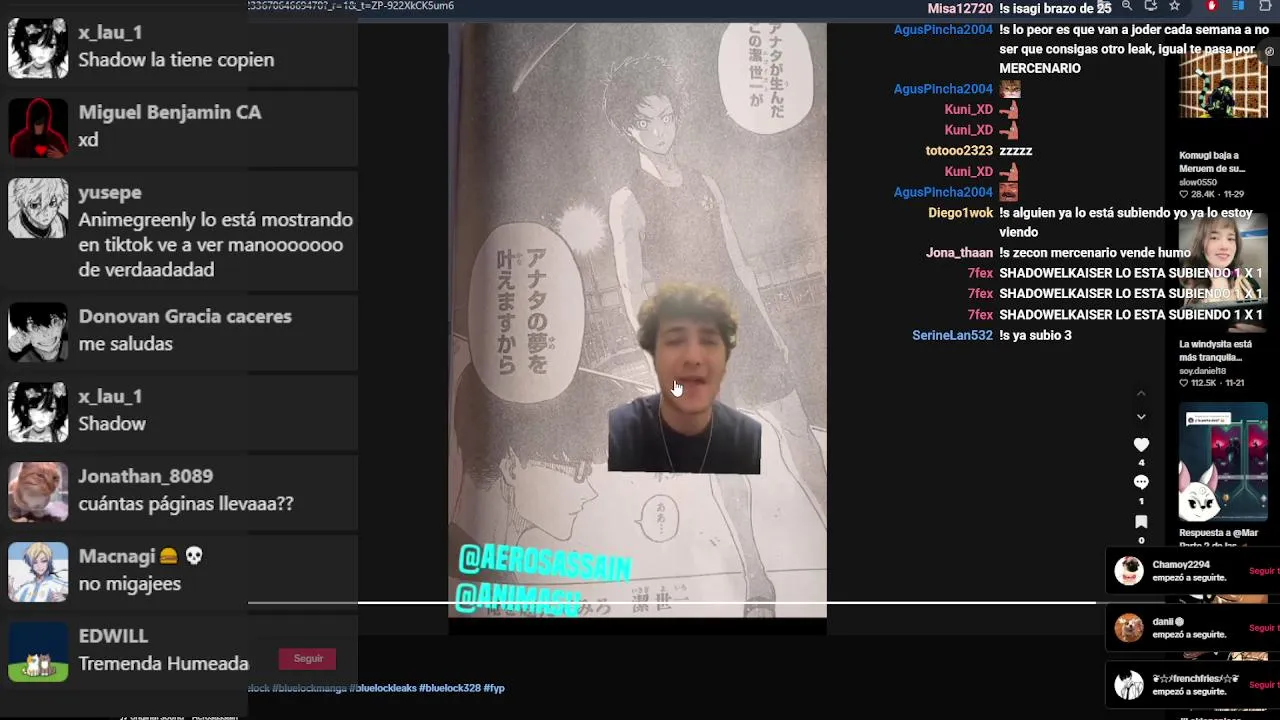The image size is (1280, 720).
Task: Open the 'Komugi baja a Meruem' video thumbnail
Action: coord(1223,85)
